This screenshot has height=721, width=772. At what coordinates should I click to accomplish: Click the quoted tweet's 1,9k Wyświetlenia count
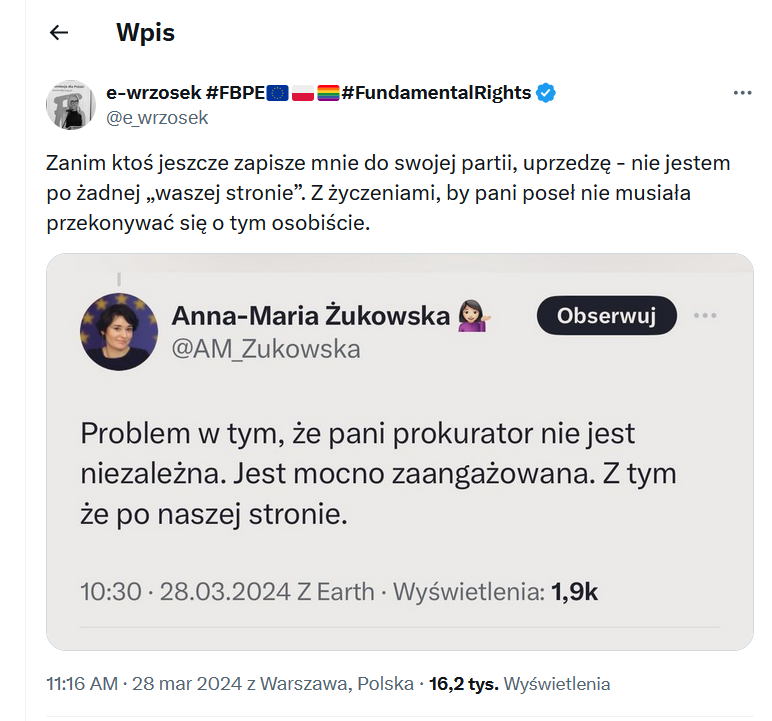point(495,591)
